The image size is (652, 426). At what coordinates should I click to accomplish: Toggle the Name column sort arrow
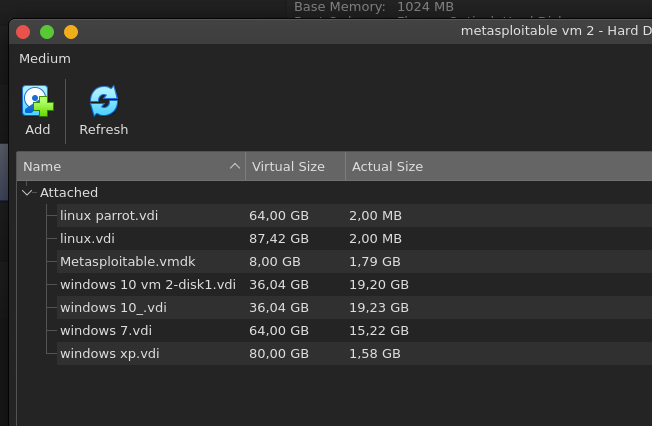point(235,166)
